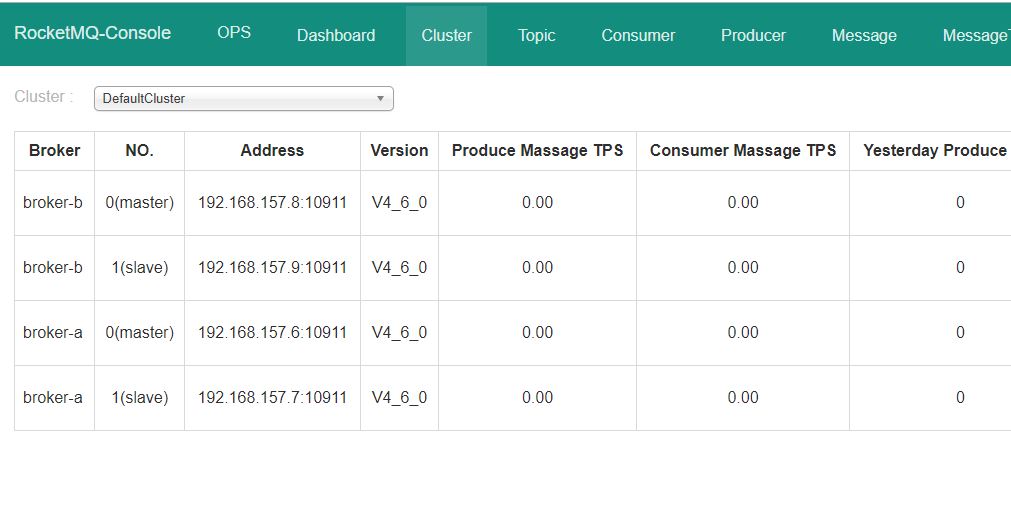Select address 192.168.157.7:10911
Screen dimensions: 1011x522
(272, 398)
